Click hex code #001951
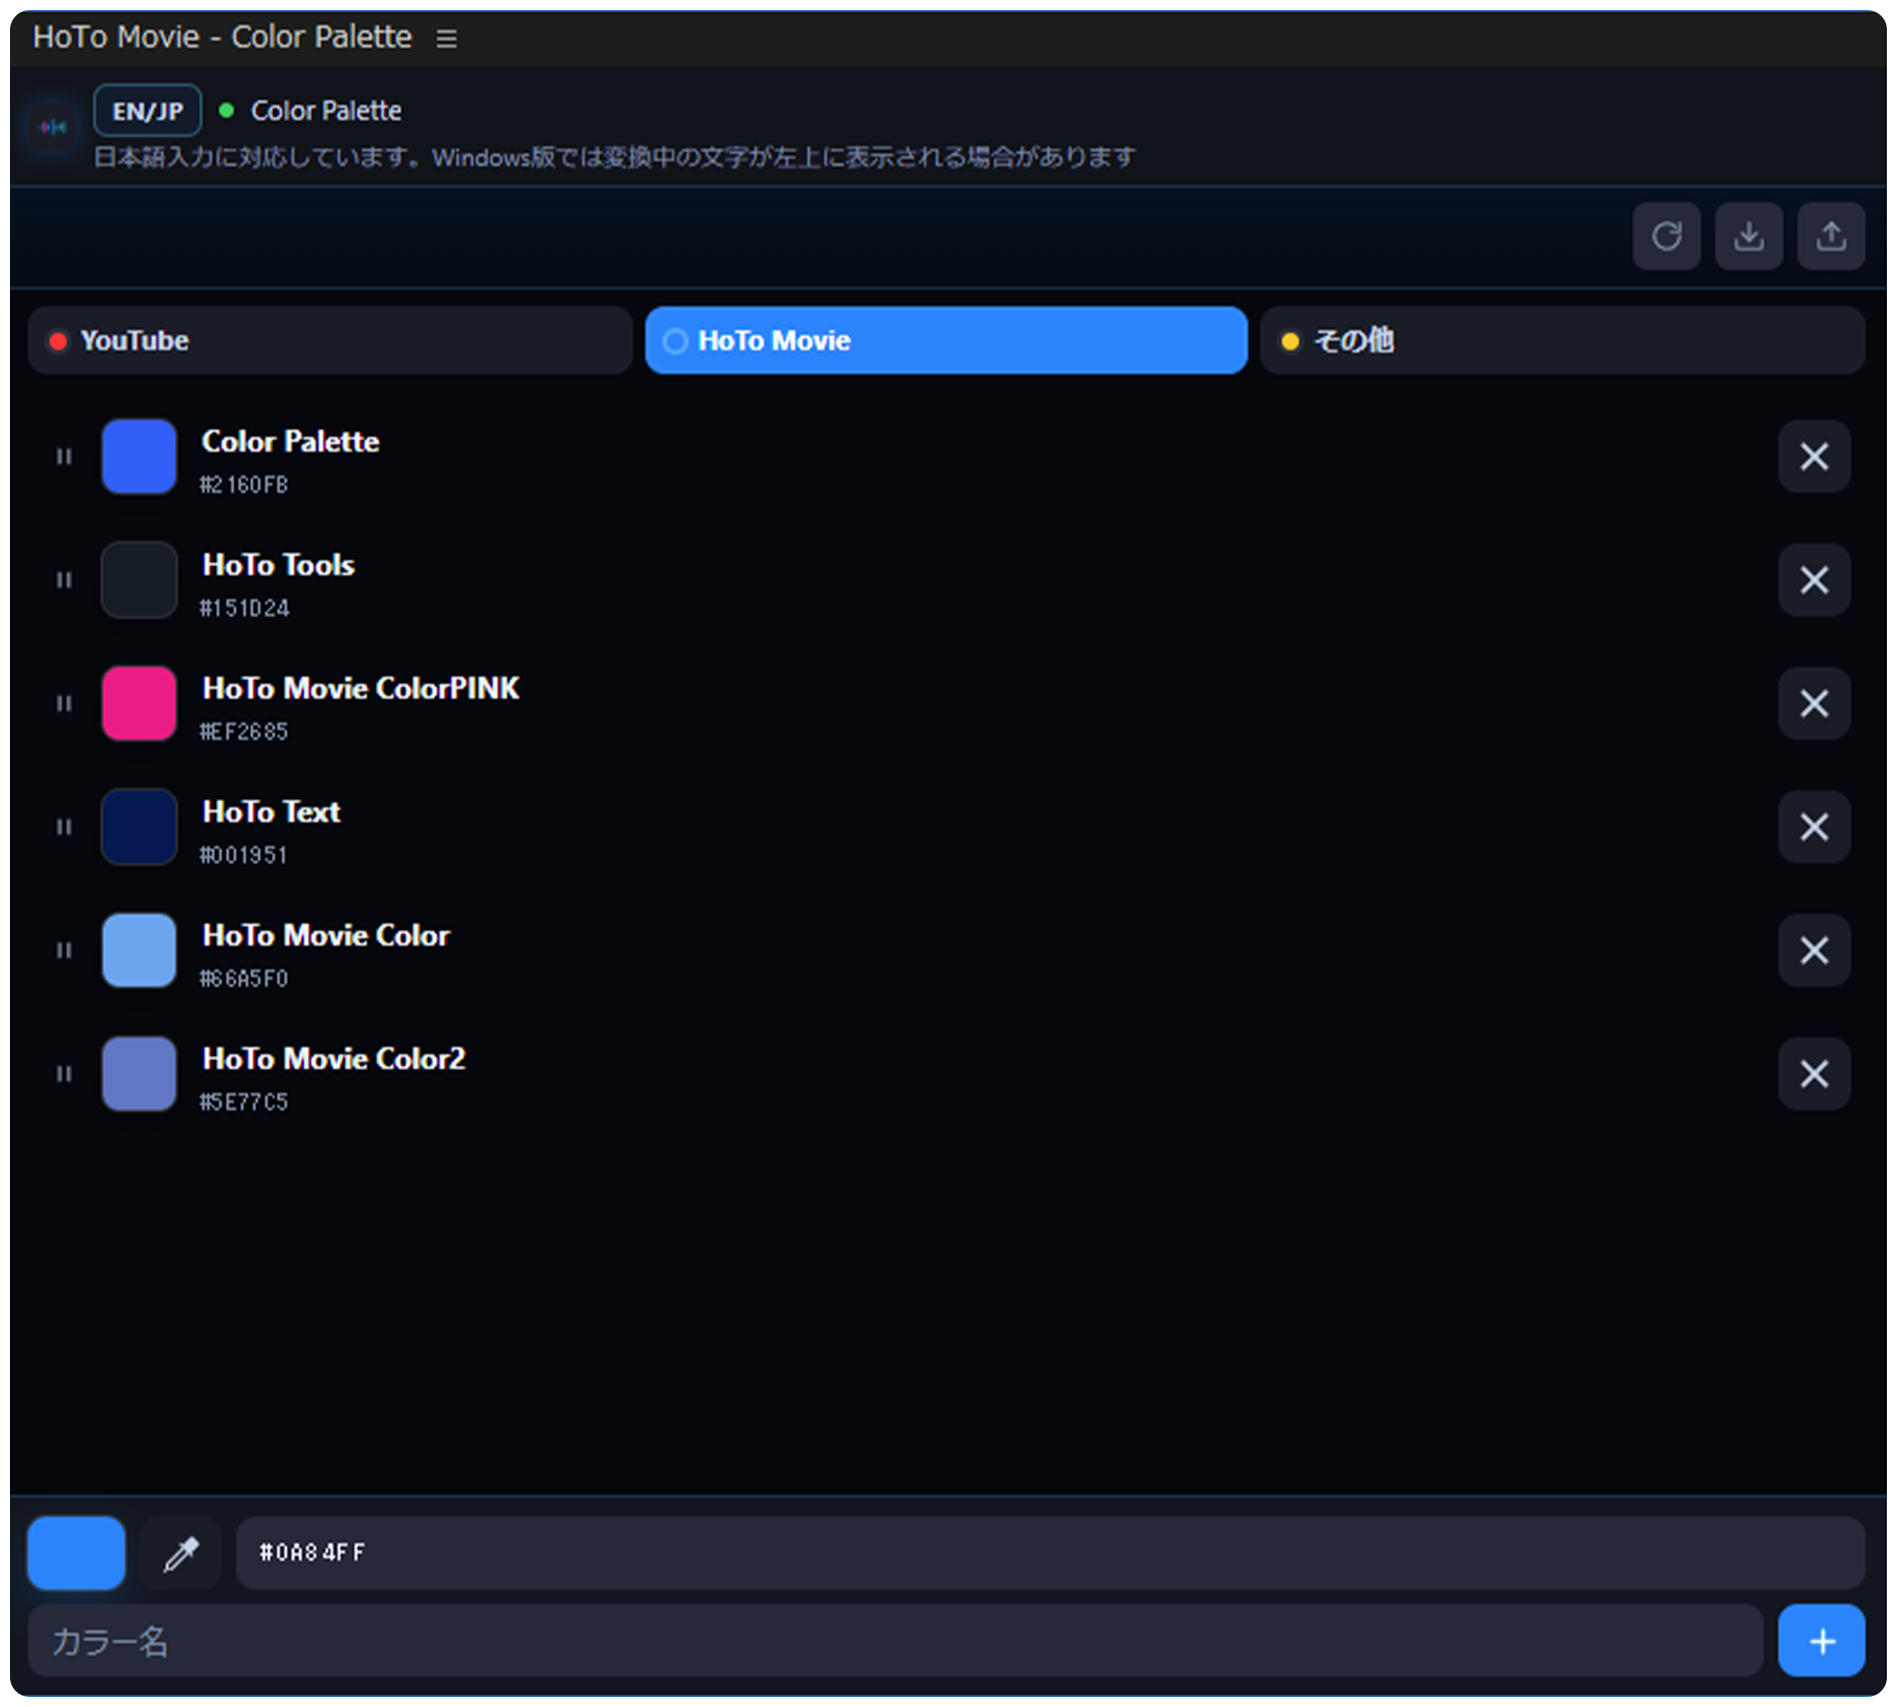Image resolution: width=1897 pixels, height=1707 pixels. (x=243, y=855)
